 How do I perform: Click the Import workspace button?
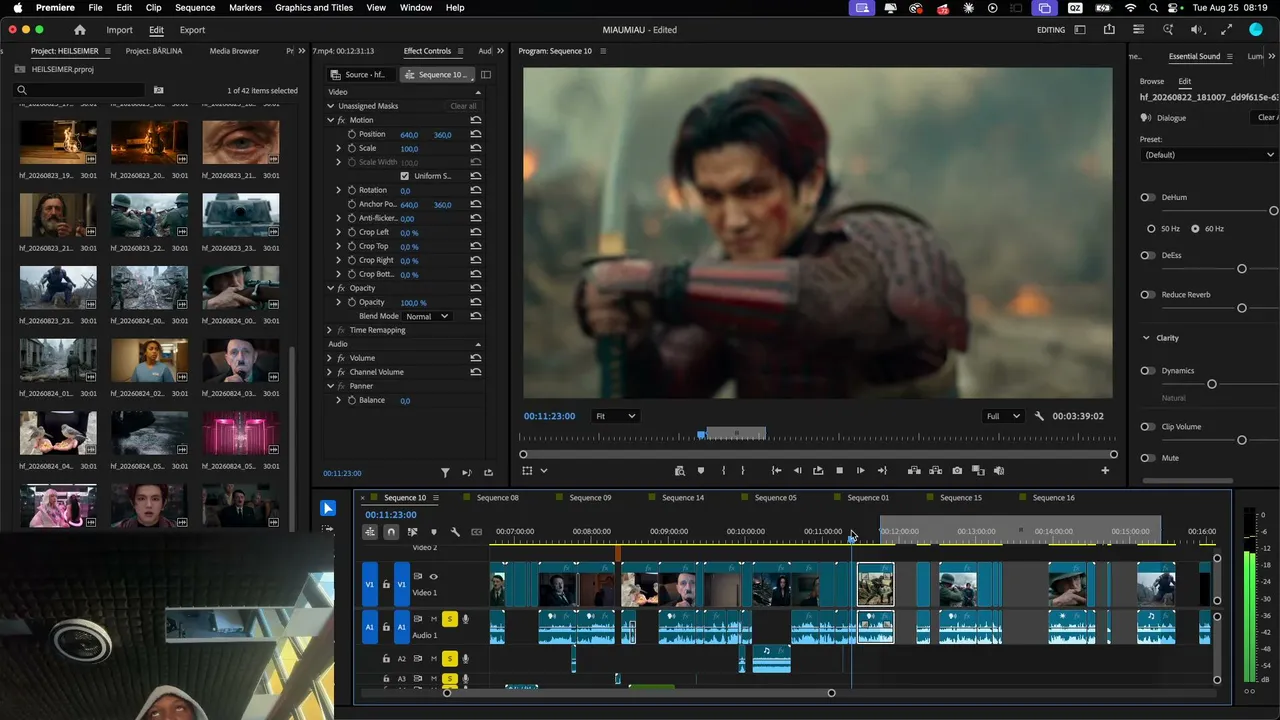[119, 30]
